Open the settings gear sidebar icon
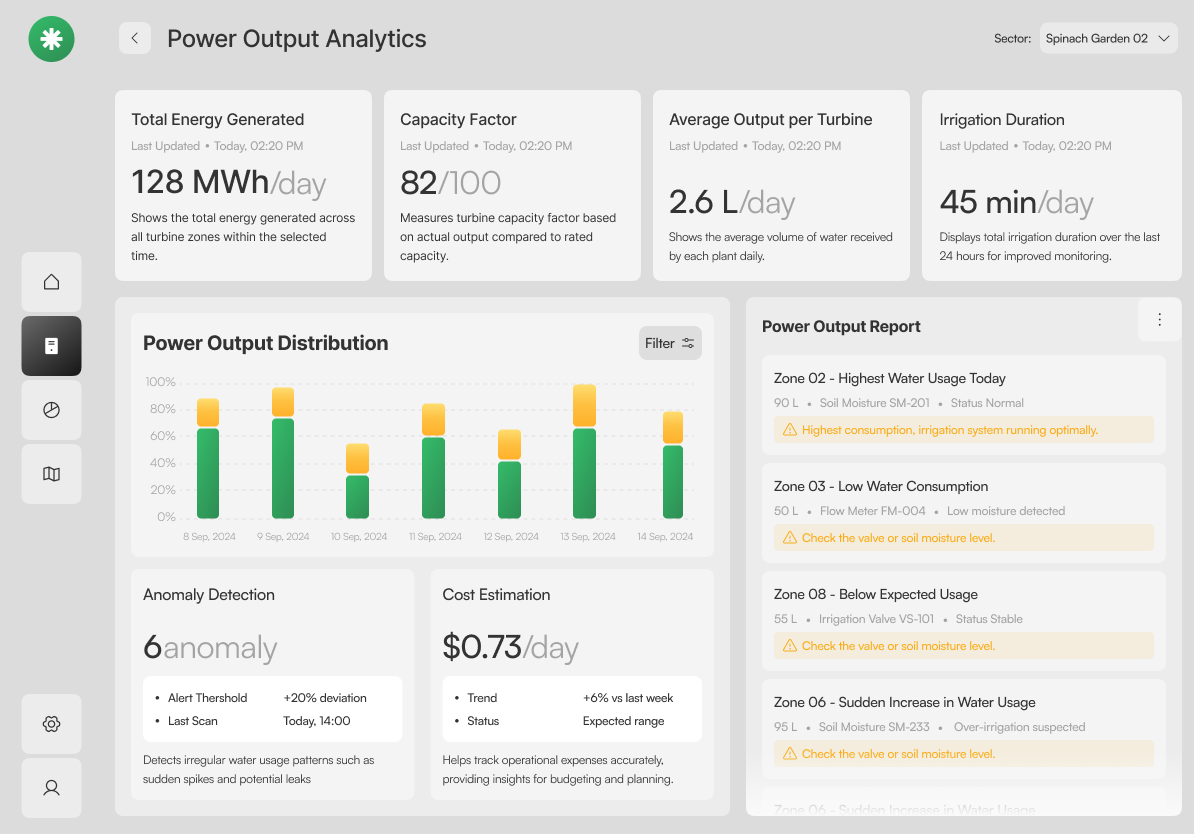The width and height of the screenshot is (1194, 834). [x=51, y=724]
